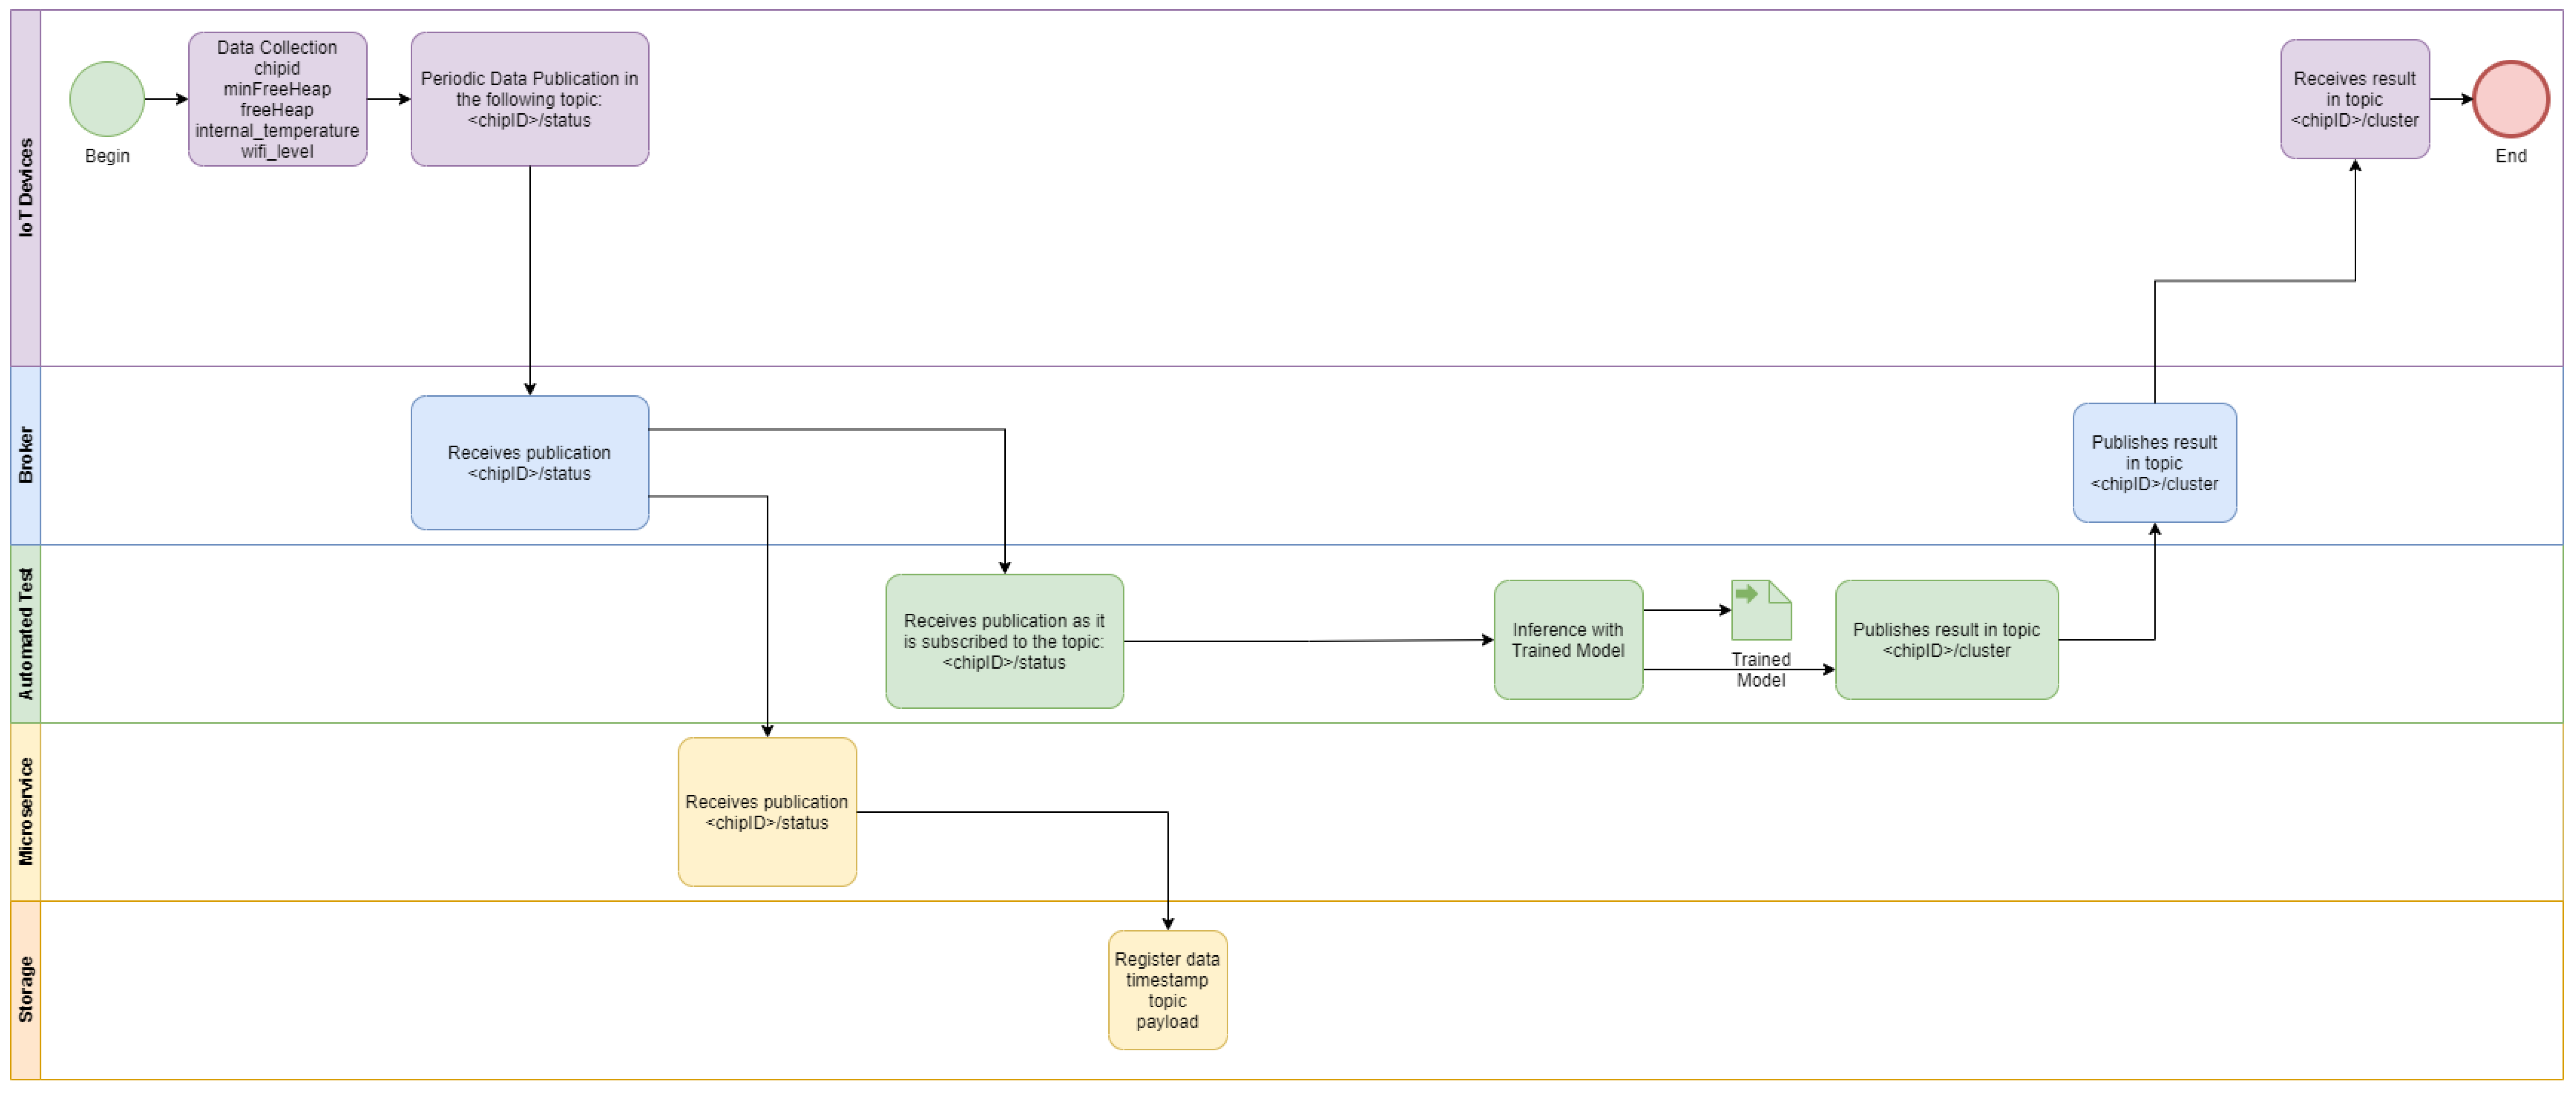
Task: Select the Microservice Receives publication box
Action: point(766,812)
